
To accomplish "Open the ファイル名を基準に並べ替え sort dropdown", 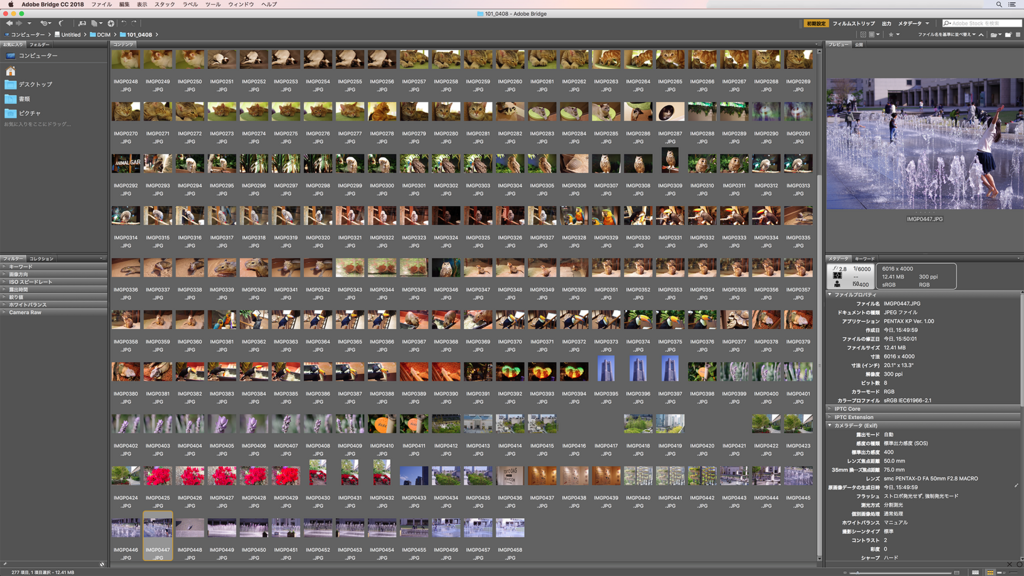I will (x=946, y=35).
